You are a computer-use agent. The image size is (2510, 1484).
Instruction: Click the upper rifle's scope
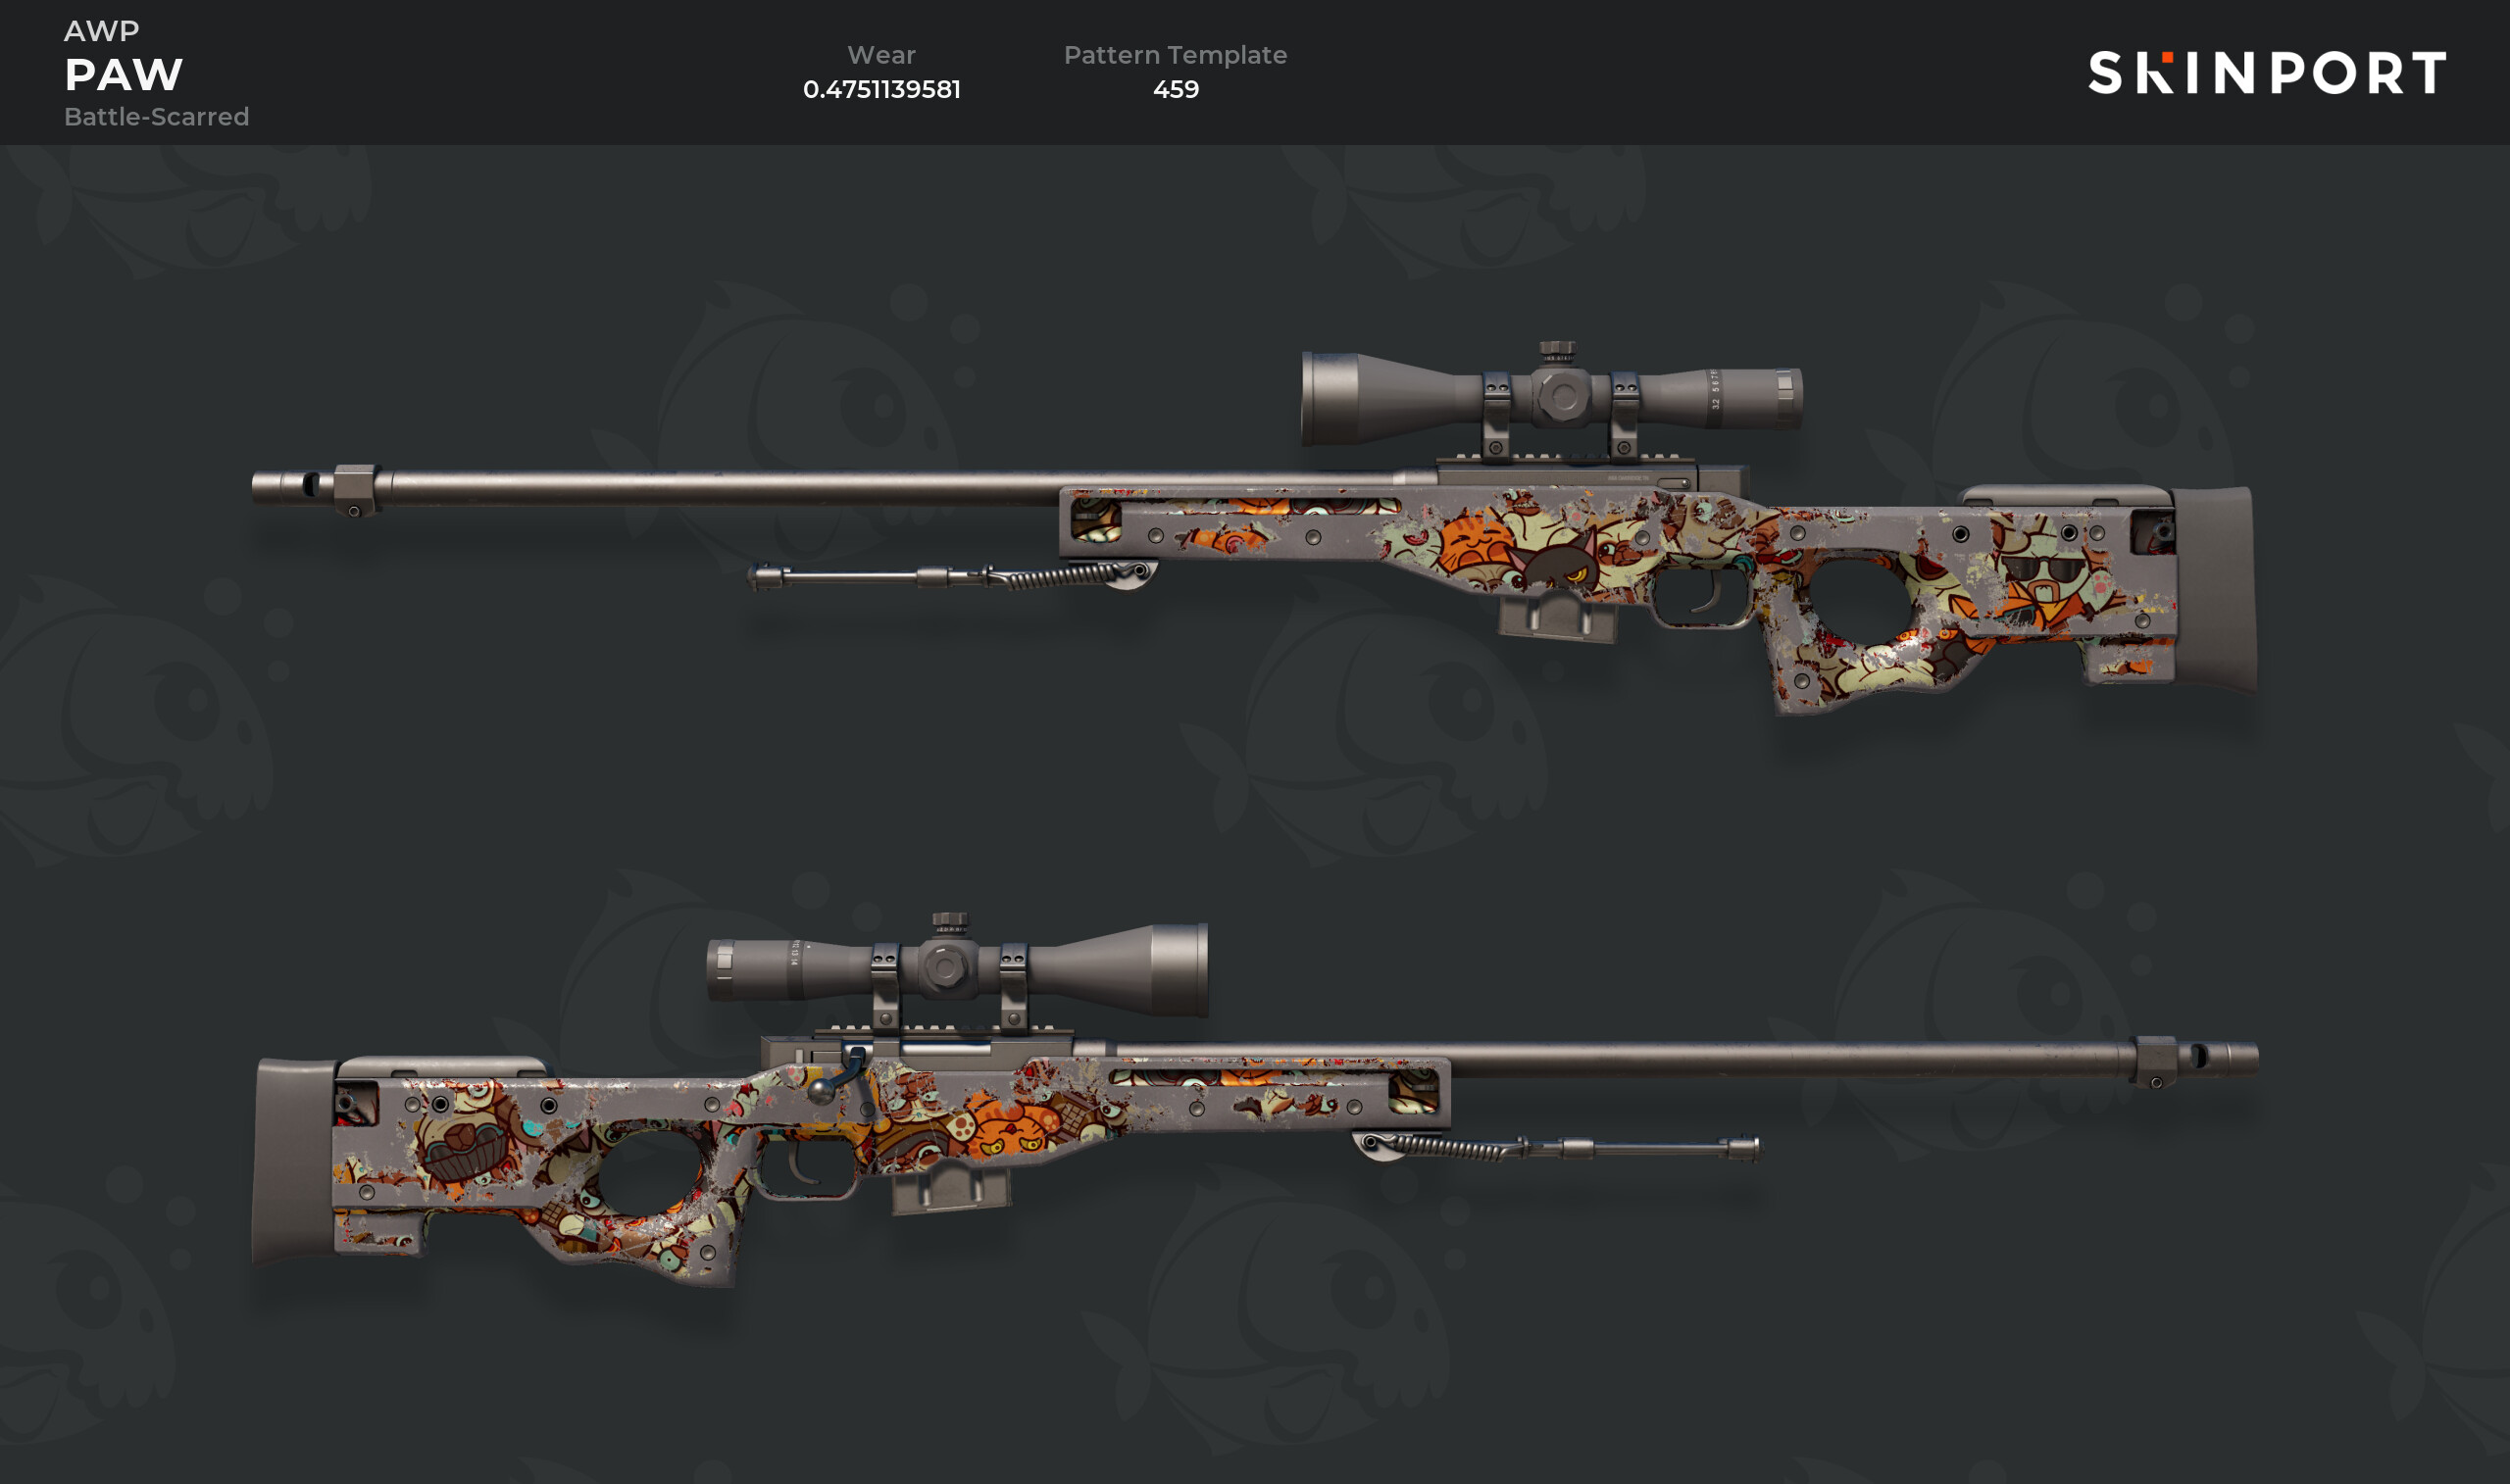1551,398
